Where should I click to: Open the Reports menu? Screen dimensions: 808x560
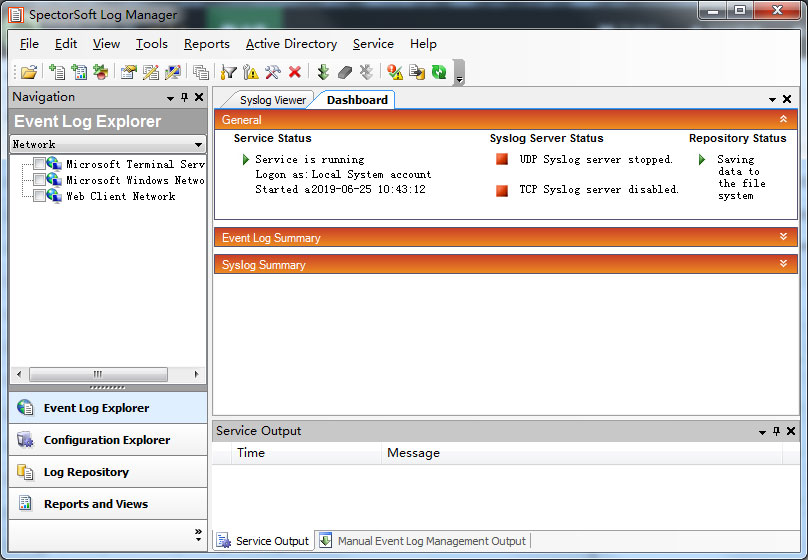(206, 44)
